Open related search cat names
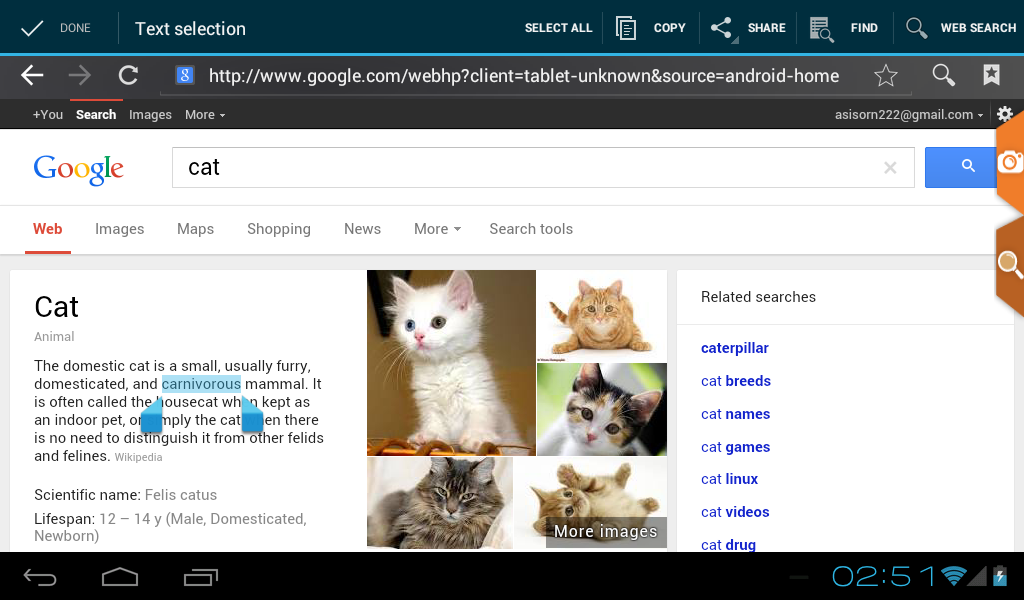The width and height of the screenshot is (1024, 600). click(x=735, y=414)
